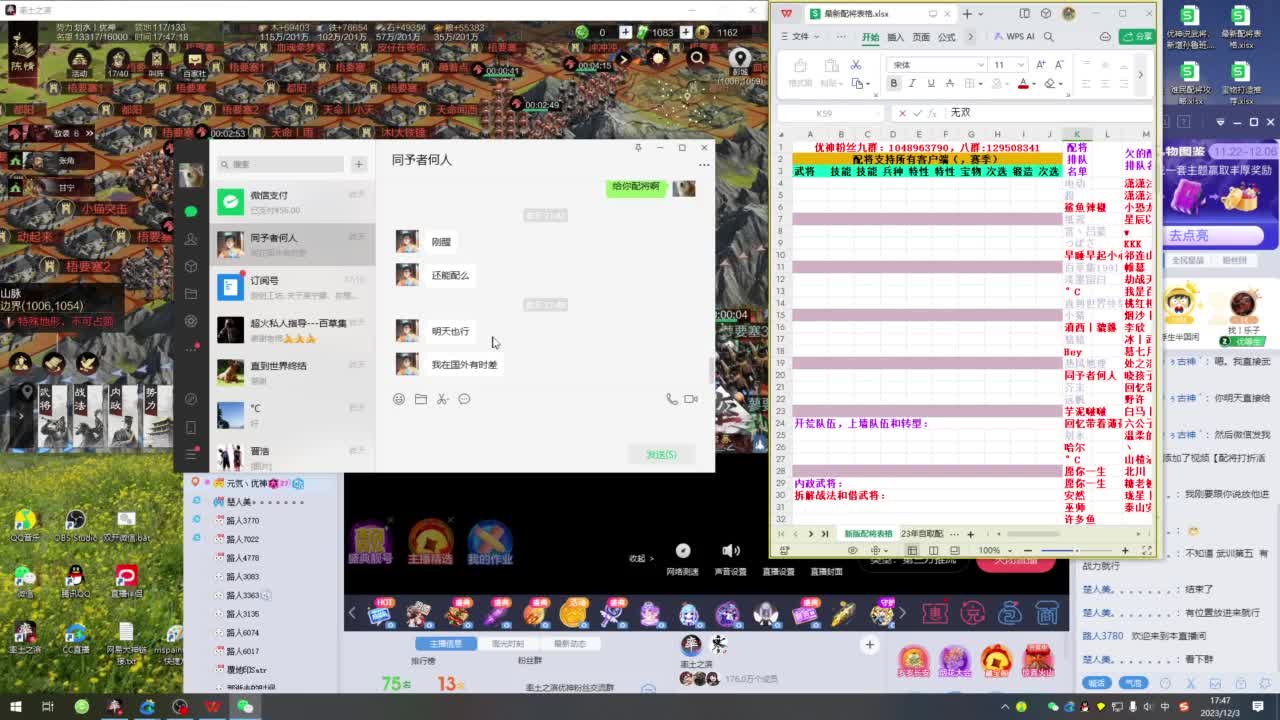Switch to the 页面 ribbon tab
1280x720 pixels.
click(x=921, y=37)
